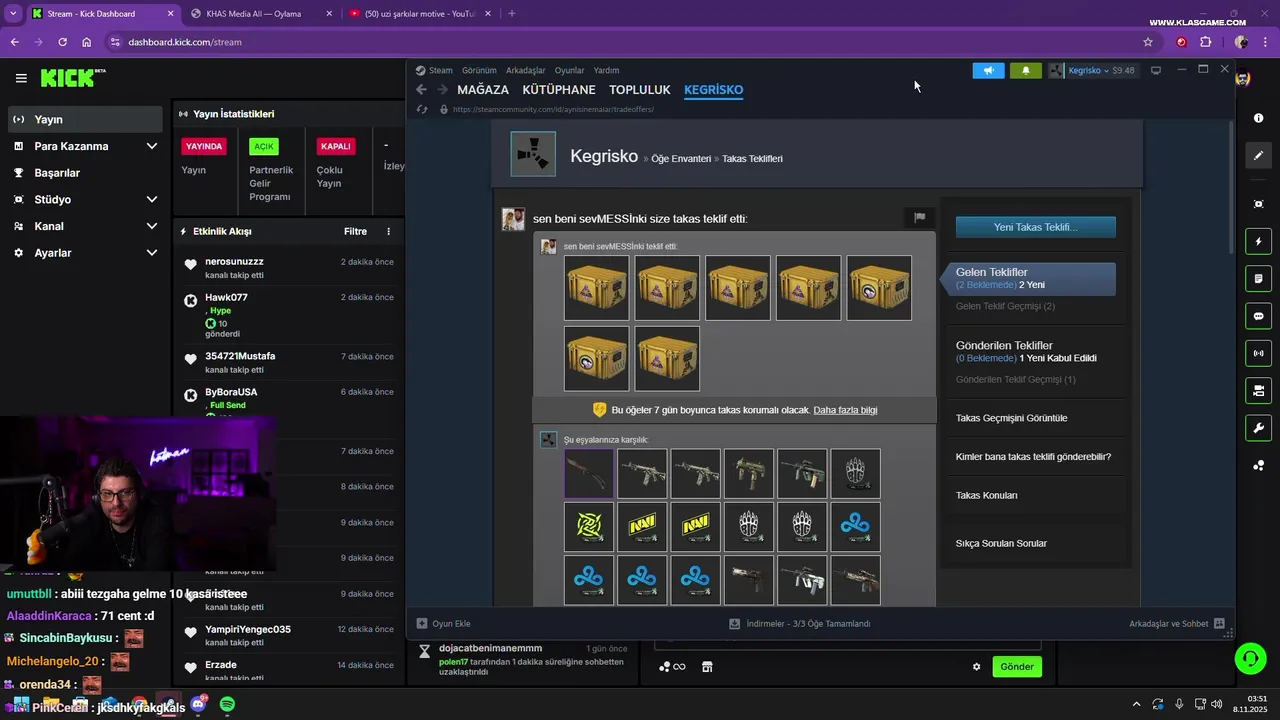Switch to the TOPLULUK tab
The height and width of the screenshot is (720, 1280).
point(640,90)
